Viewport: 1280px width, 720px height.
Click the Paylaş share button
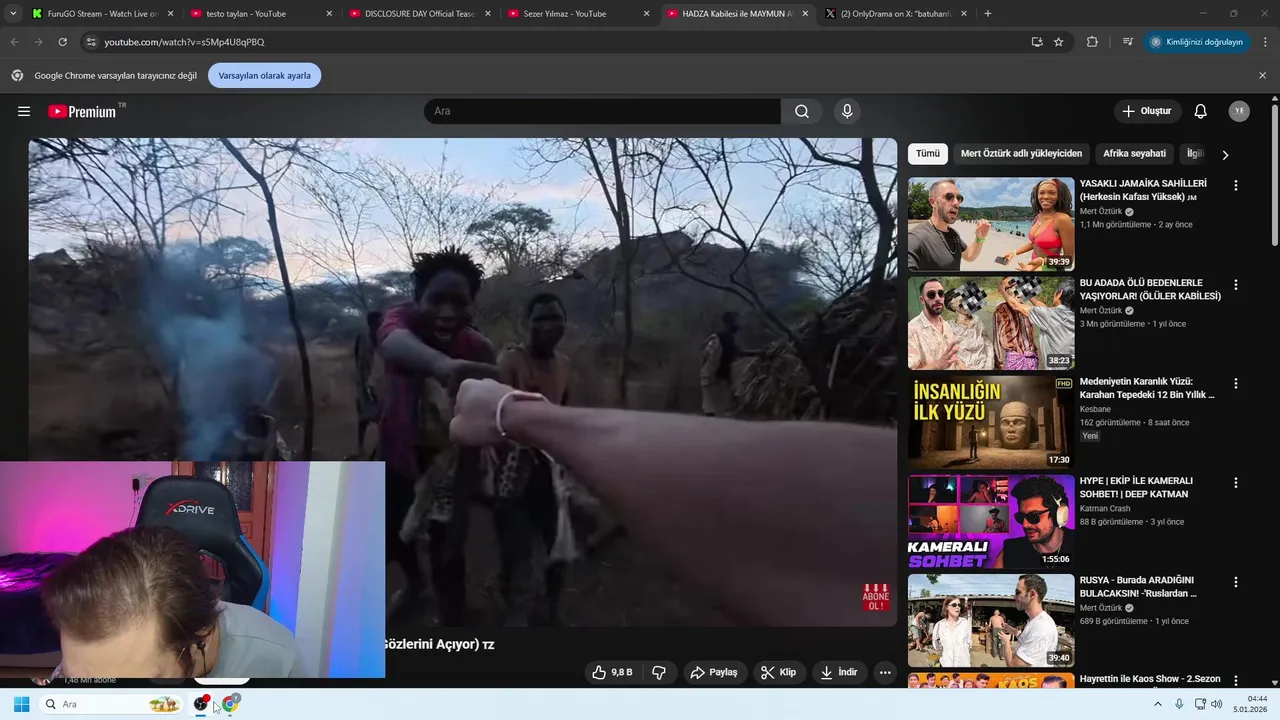(715, 672)
